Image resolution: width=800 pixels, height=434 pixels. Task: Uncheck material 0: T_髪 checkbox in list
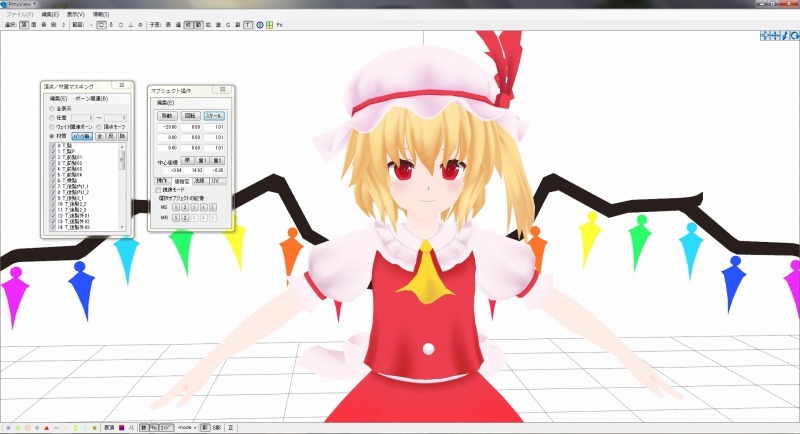click(x=53, y=146)
